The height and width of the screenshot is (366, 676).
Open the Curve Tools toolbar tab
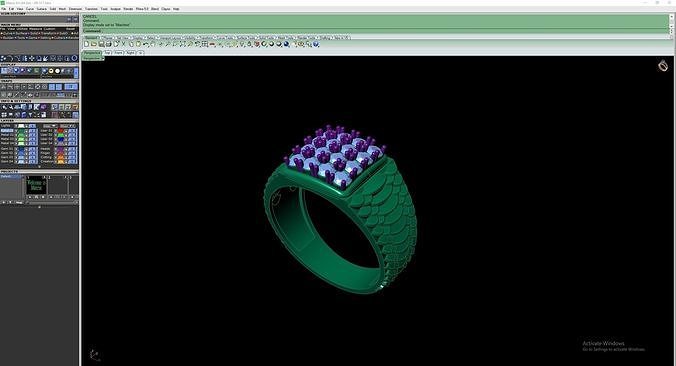[225, 38]
